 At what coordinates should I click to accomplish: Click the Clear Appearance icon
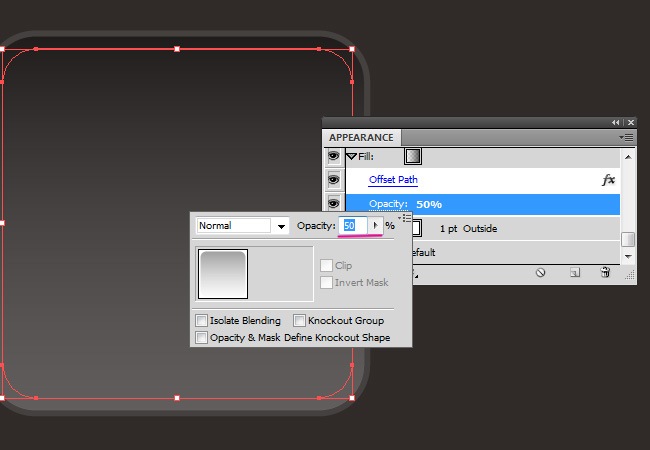[x=540, y=271]
